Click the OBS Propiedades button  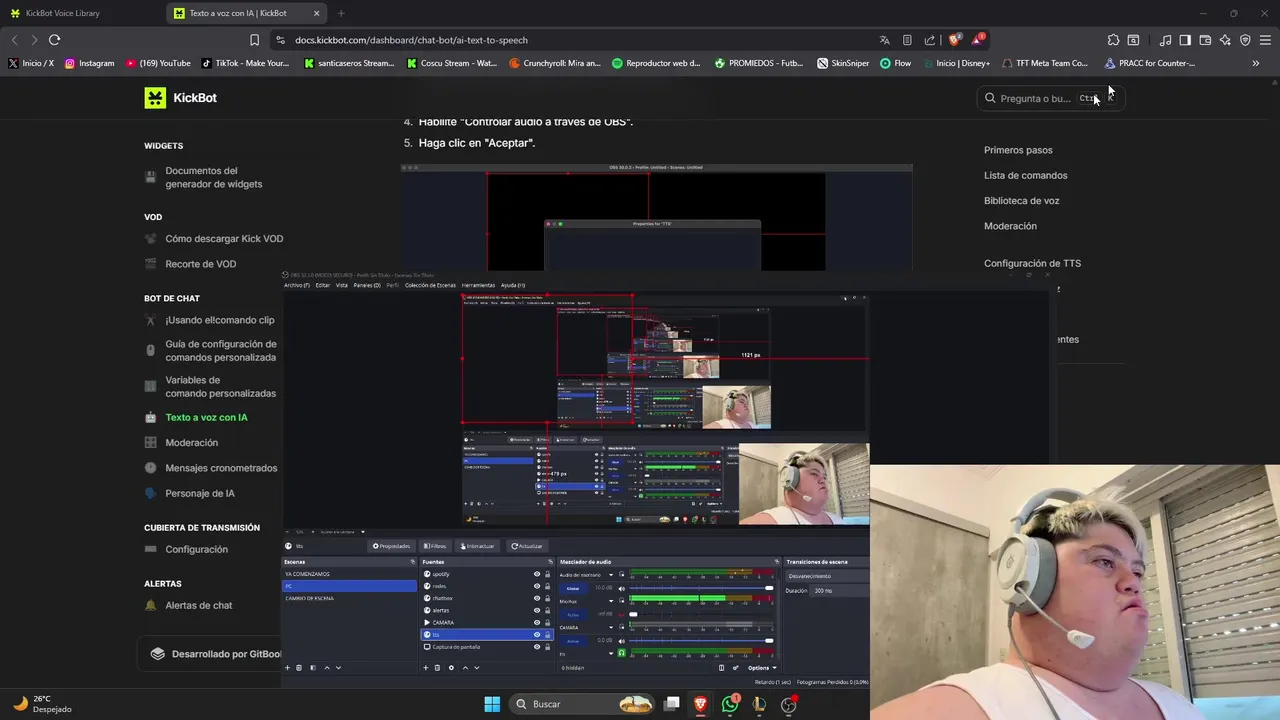[392, 546]
